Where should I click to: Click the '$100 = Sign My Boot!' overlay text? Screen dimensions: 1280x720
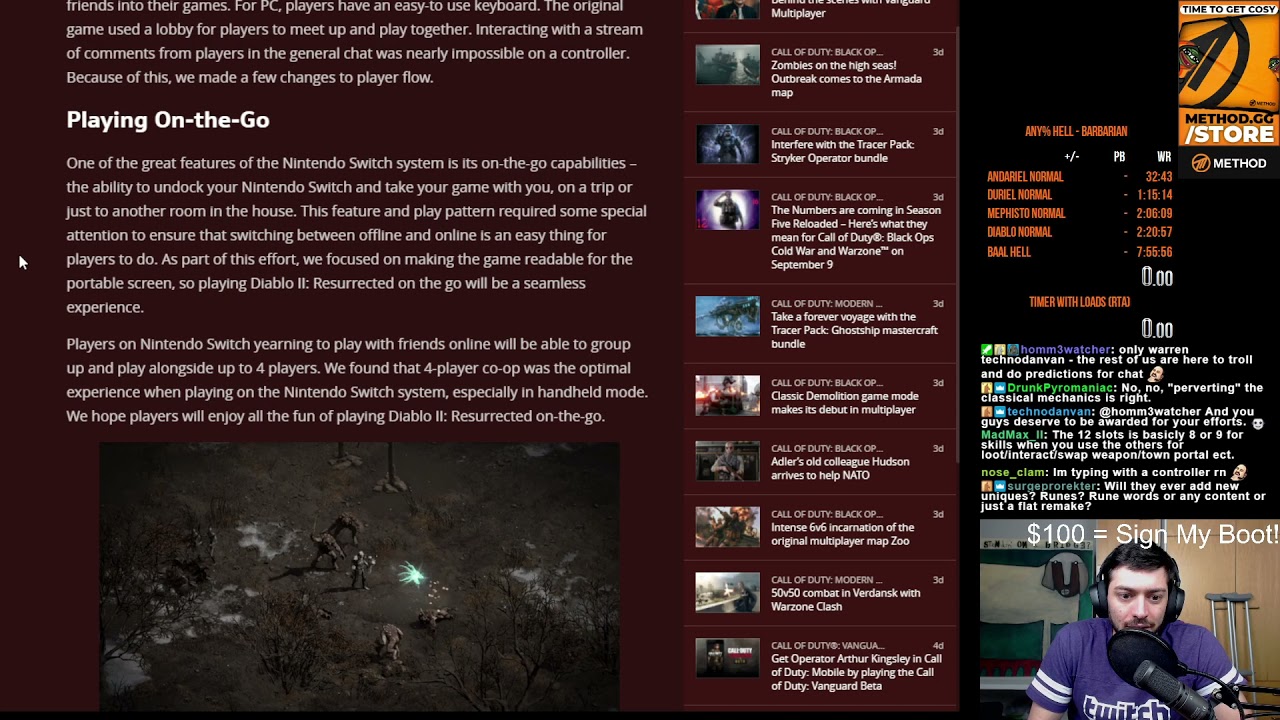click(x=1152, y=535)
